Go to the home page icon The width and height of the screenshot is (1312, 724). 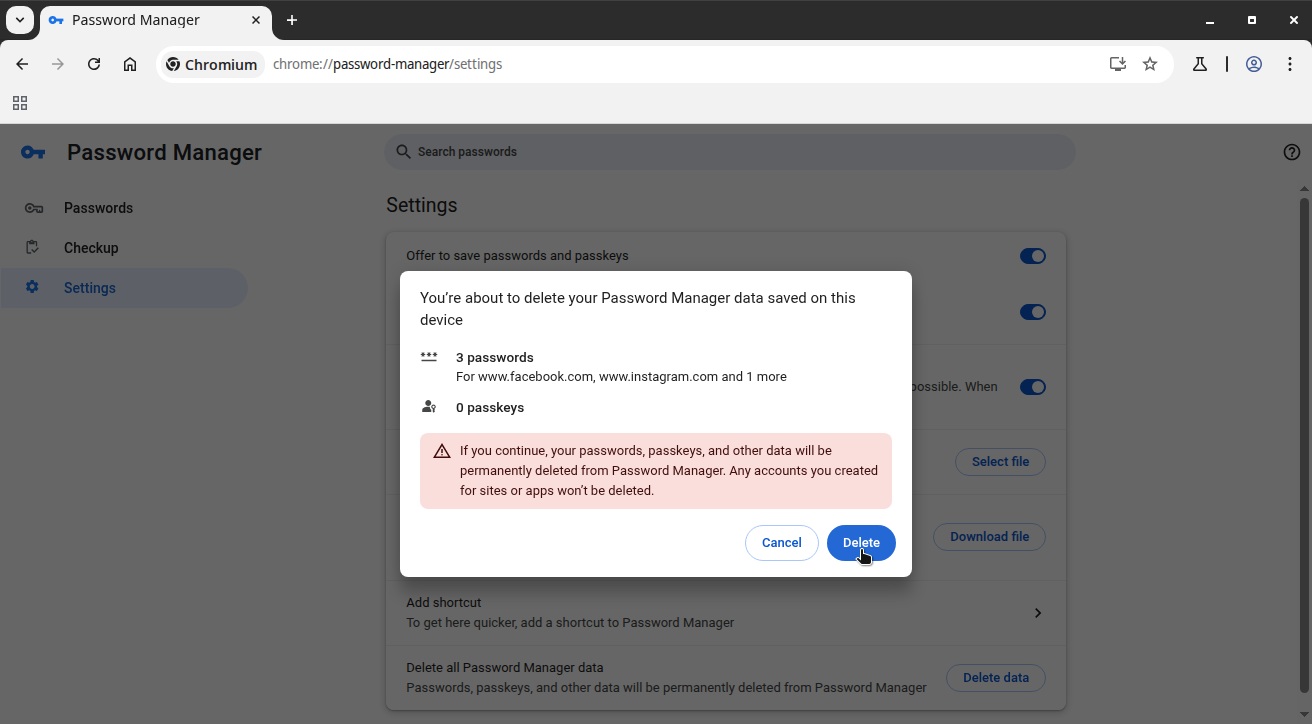tap(130, 64)
